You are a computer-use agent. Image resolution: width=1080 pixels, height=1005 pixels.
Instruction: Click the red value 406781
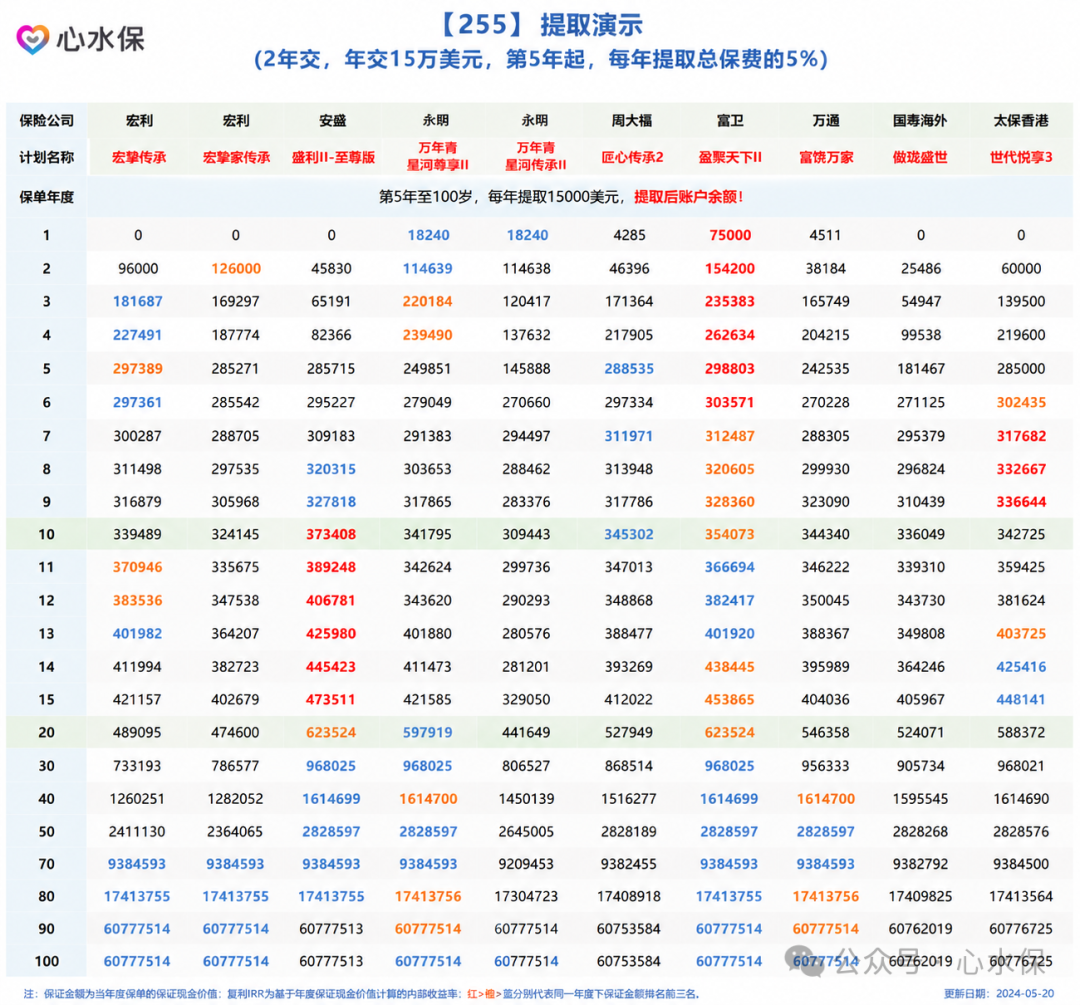coord(331,601)
